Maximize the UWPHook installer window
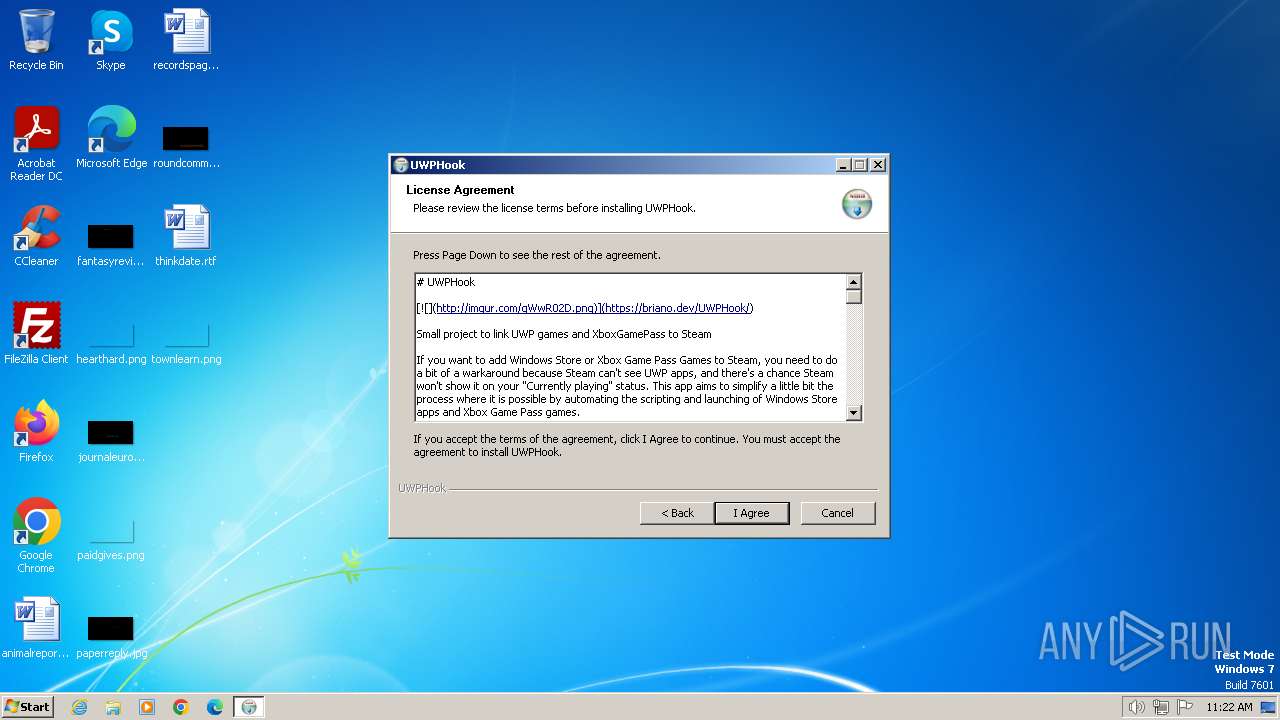 (860, 165)
